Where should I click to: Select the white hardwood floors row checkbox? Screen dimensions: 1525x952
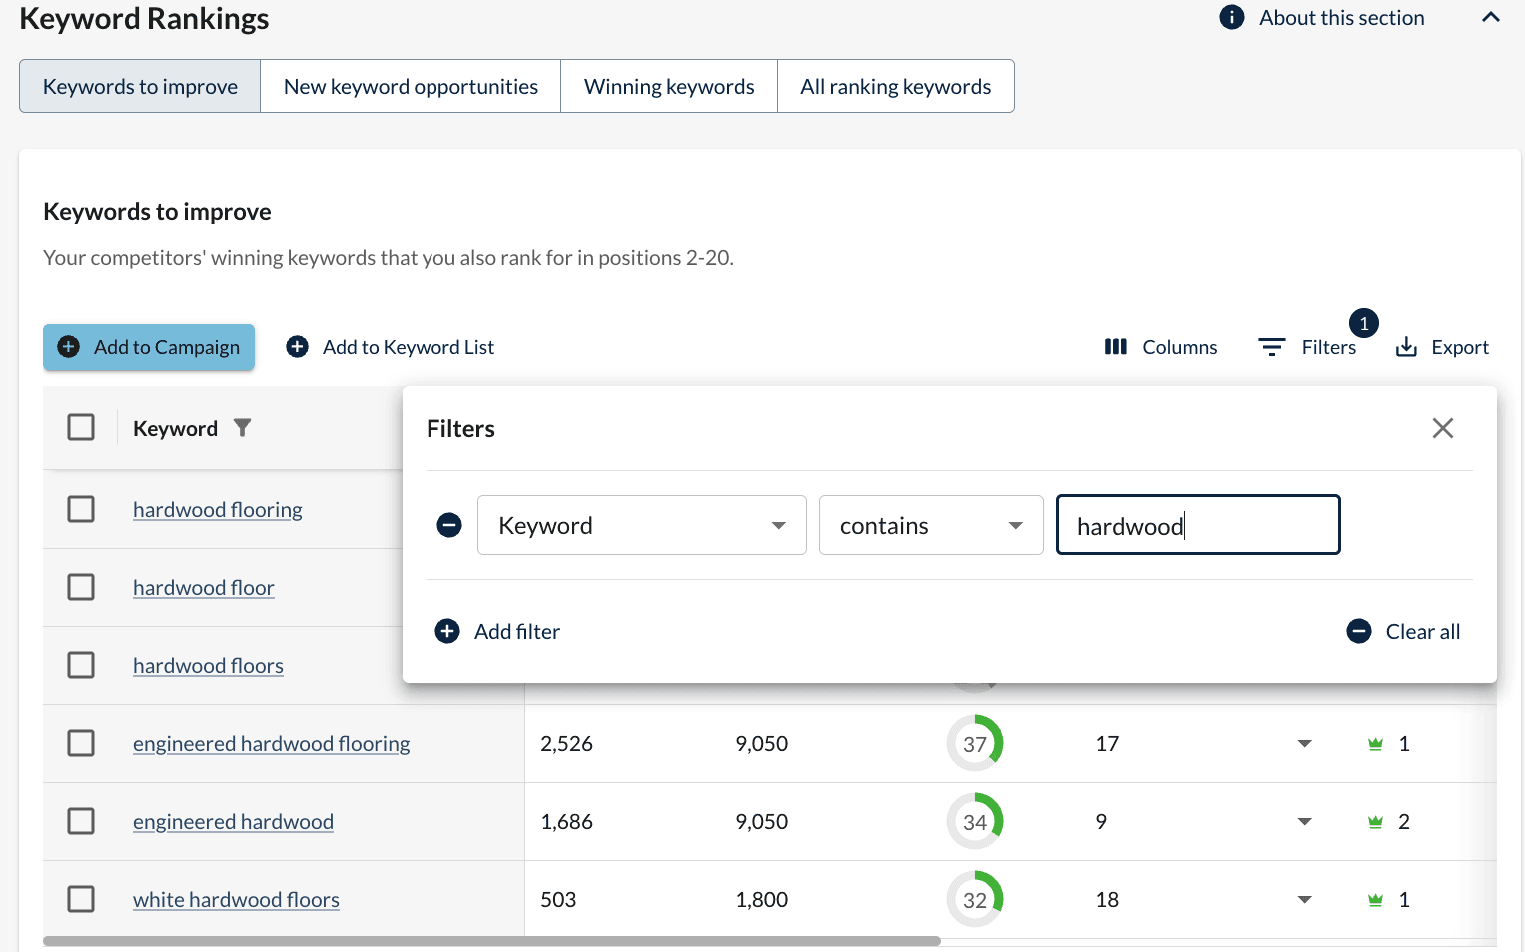click(81, 899)
